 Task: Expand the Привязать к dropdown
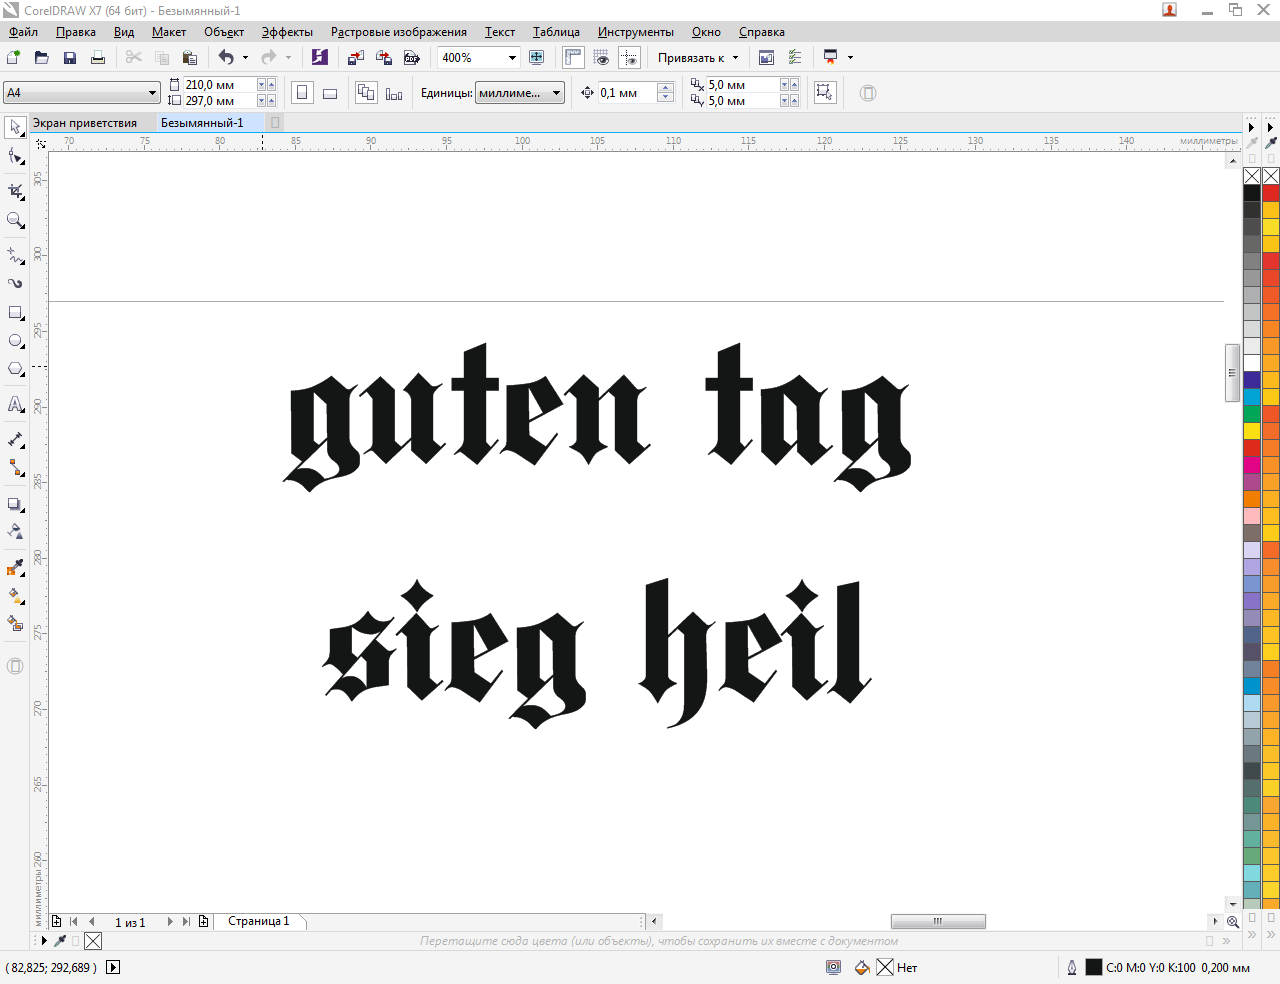pos(735,58)
